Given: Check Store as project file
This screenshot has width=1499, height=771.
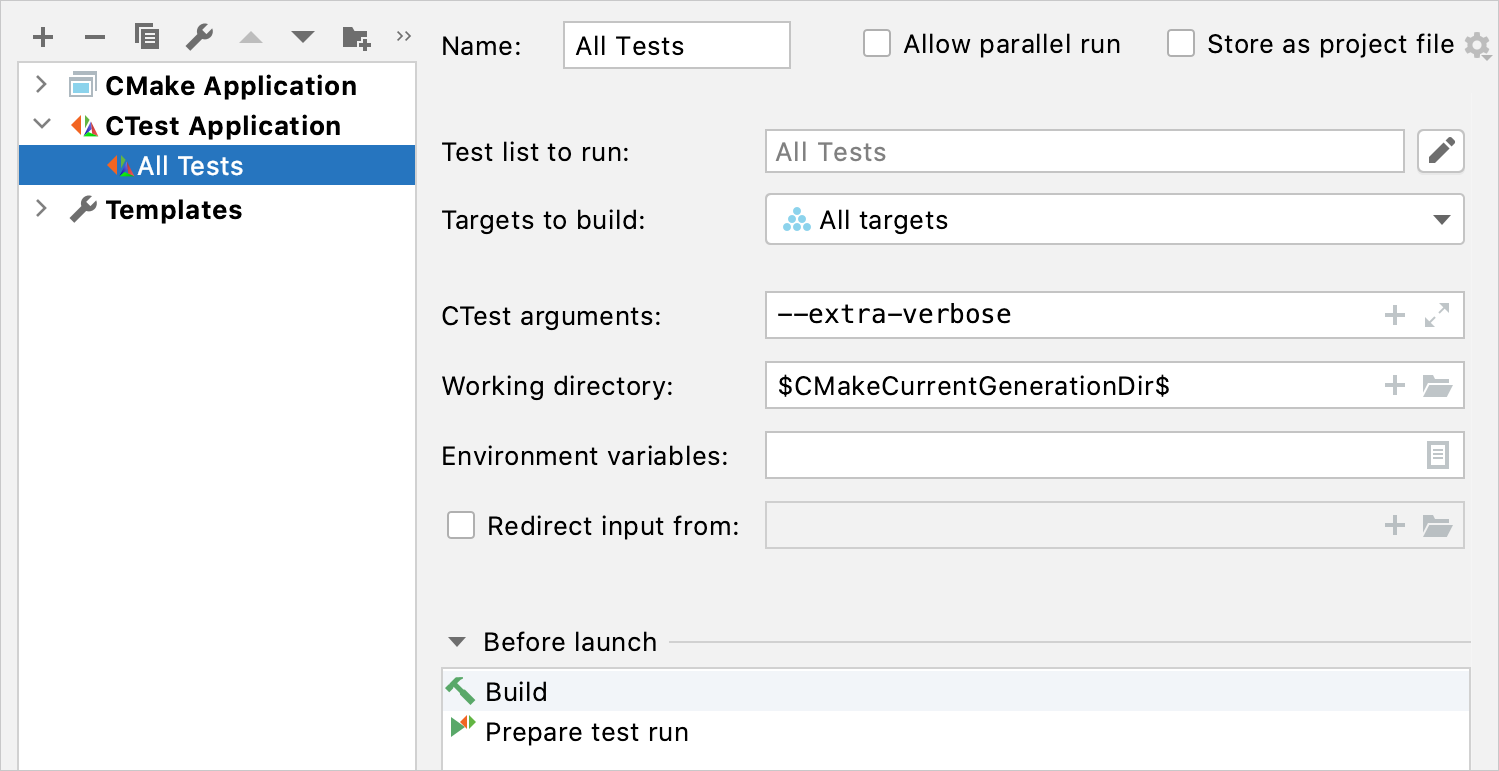Looking at the screenshot, I should pyautogui.click(x=1181, y=43).
